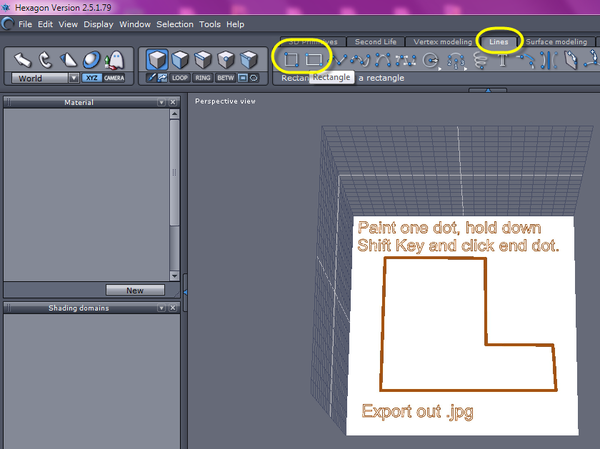
Task: Toggle lasso selection mode
Action: pyautogui.click(x=254, y=78)
